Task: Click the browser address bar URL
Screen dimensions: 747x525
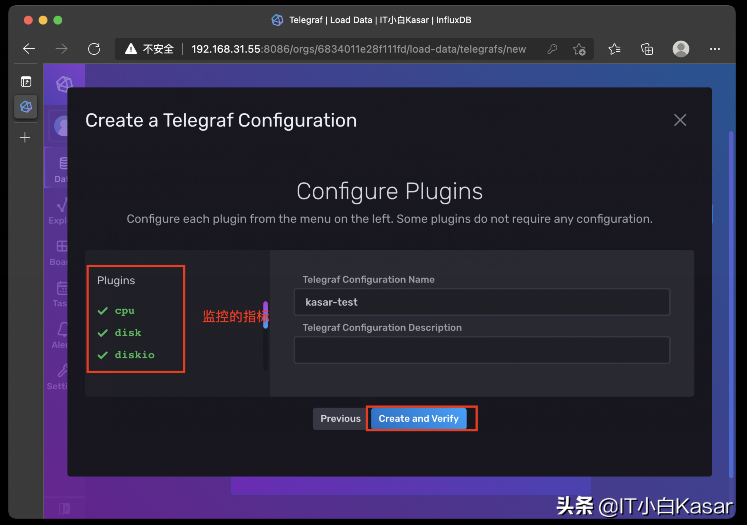Action: pos(358,49)
